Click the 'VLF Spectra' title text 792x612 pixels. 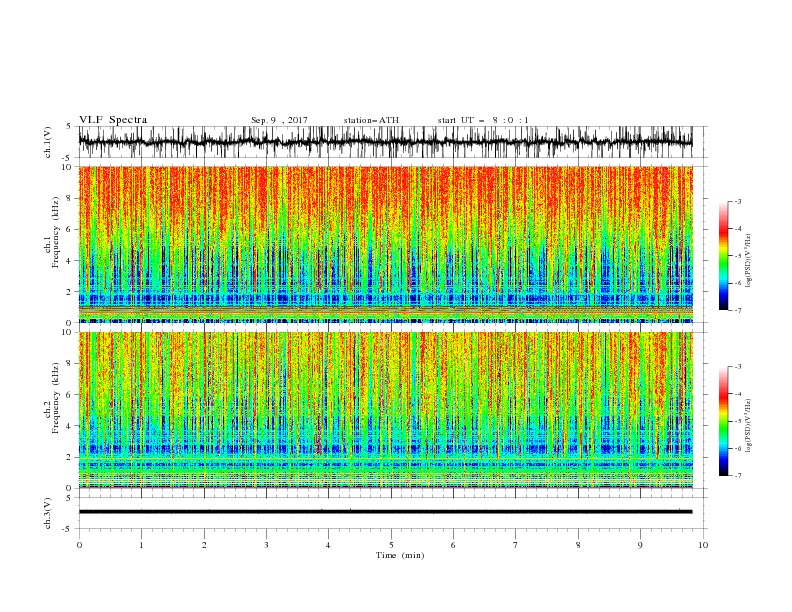[x=113, y=120]
